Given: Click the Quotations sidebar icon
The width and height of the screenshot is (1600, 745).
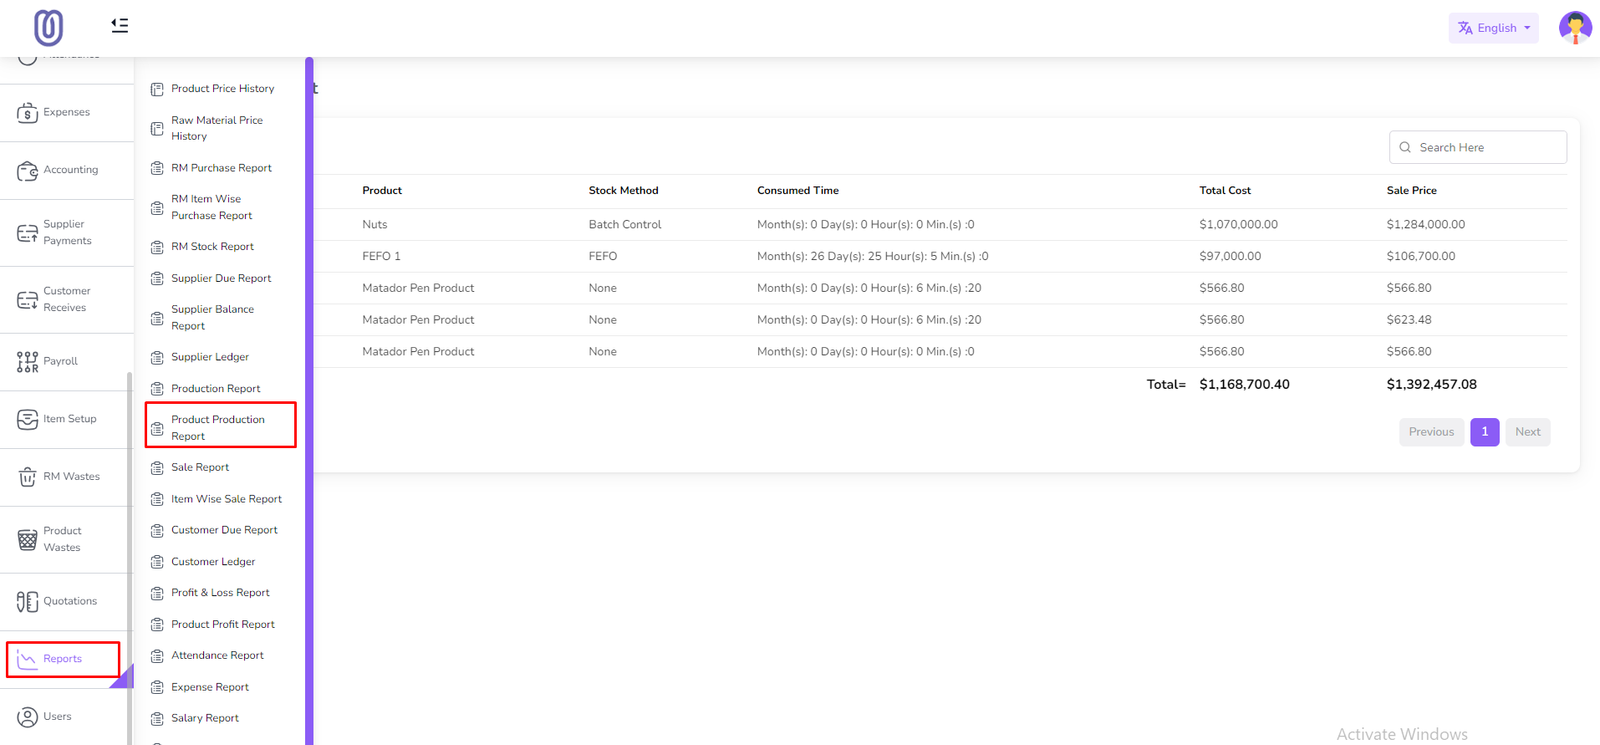Looking at the screenshot, I should pyautogui.click(x=28, y=602).
